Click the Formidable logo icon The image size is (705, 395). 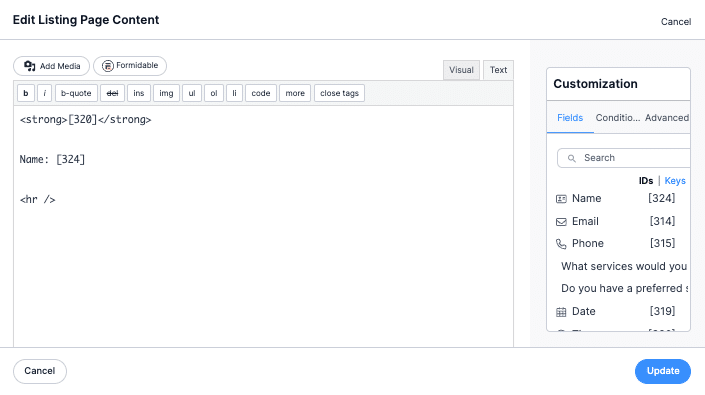click(107, 66)
